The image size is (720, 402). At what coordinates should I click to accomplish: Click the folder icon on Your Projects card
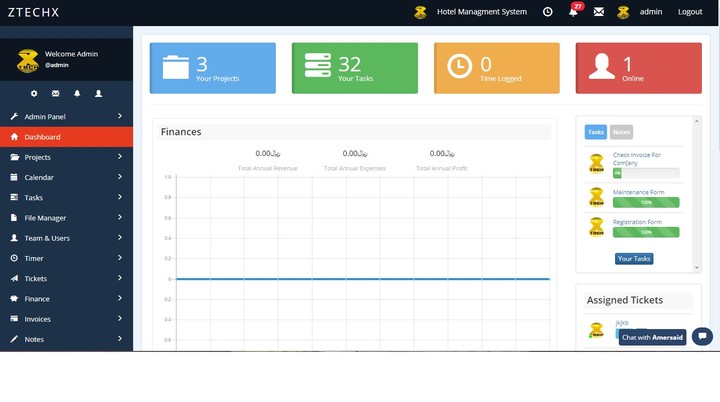(x=176, y=67)
